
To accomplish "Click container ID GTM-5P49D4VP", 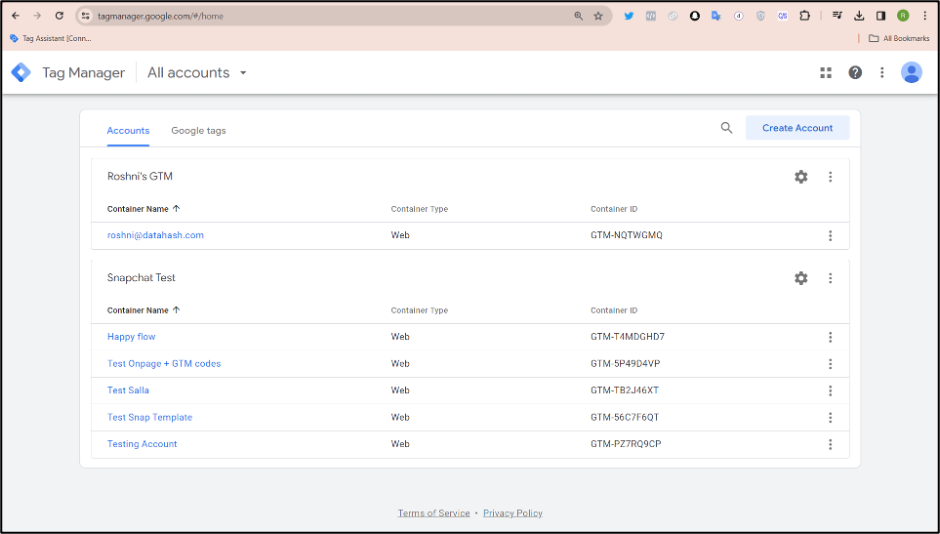I will coord(625,364).
